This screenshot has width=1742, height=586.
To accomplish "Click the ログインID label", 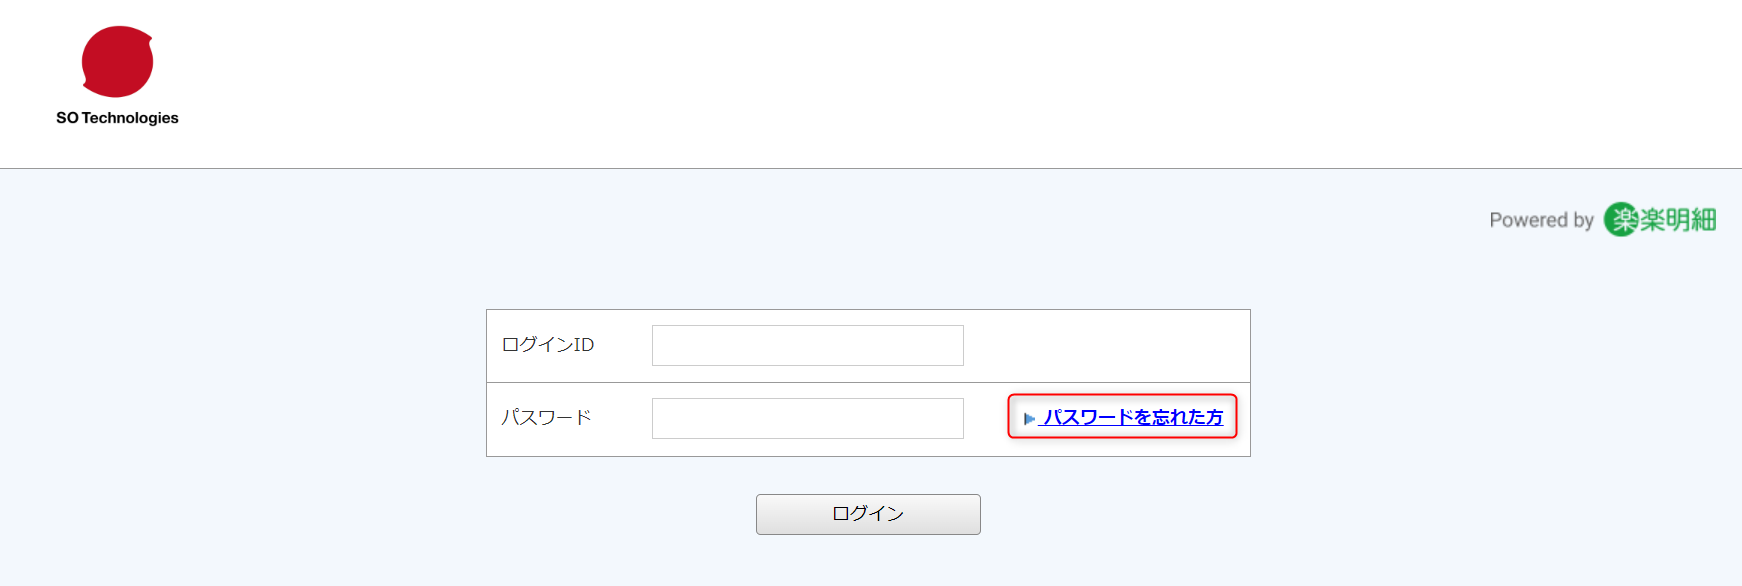I will tap(548, 345).
